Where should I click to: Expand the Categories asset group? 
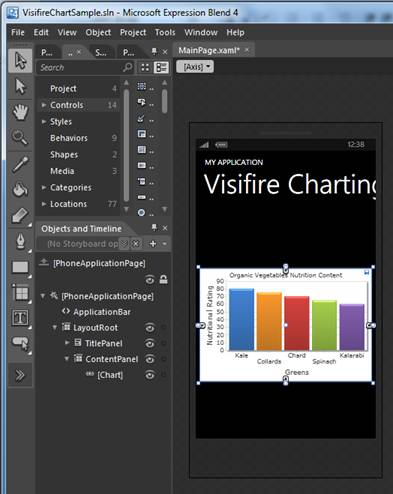click(44, 187)
